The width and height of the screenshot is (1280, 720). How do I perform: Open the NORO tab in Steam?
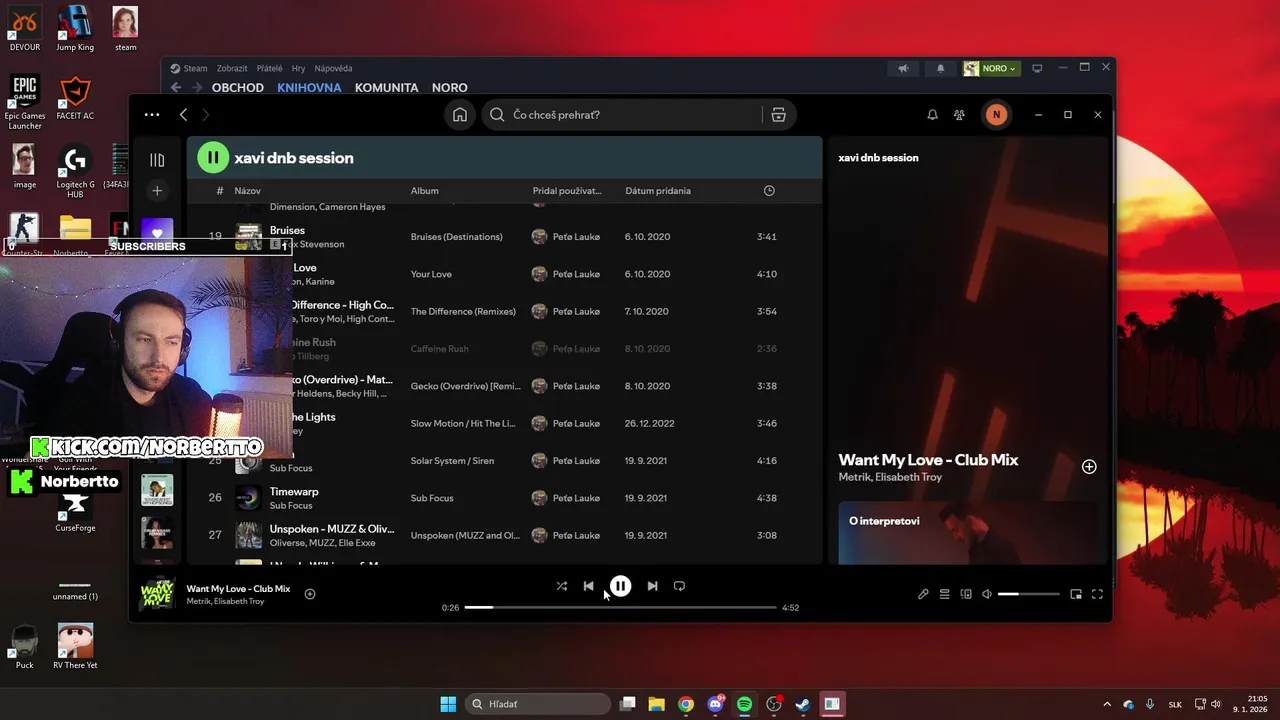pos(450,88)
